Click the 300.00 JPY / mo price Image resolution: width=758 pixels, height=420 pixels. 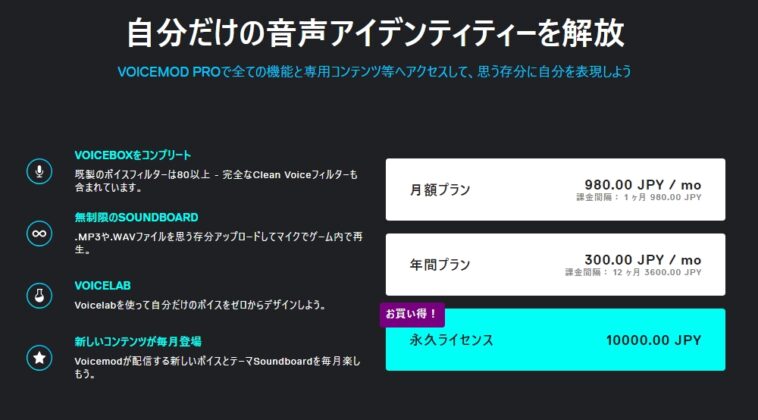click(x=642, y=260)
